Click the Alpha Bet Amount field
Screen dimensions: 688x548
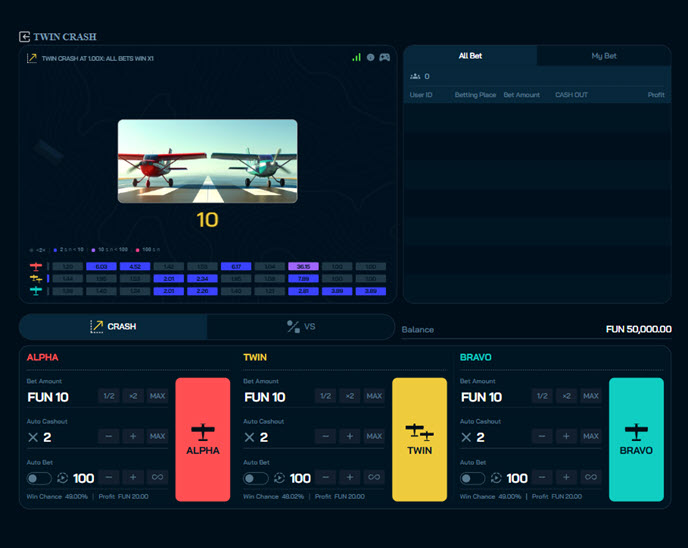coord(60,397)
